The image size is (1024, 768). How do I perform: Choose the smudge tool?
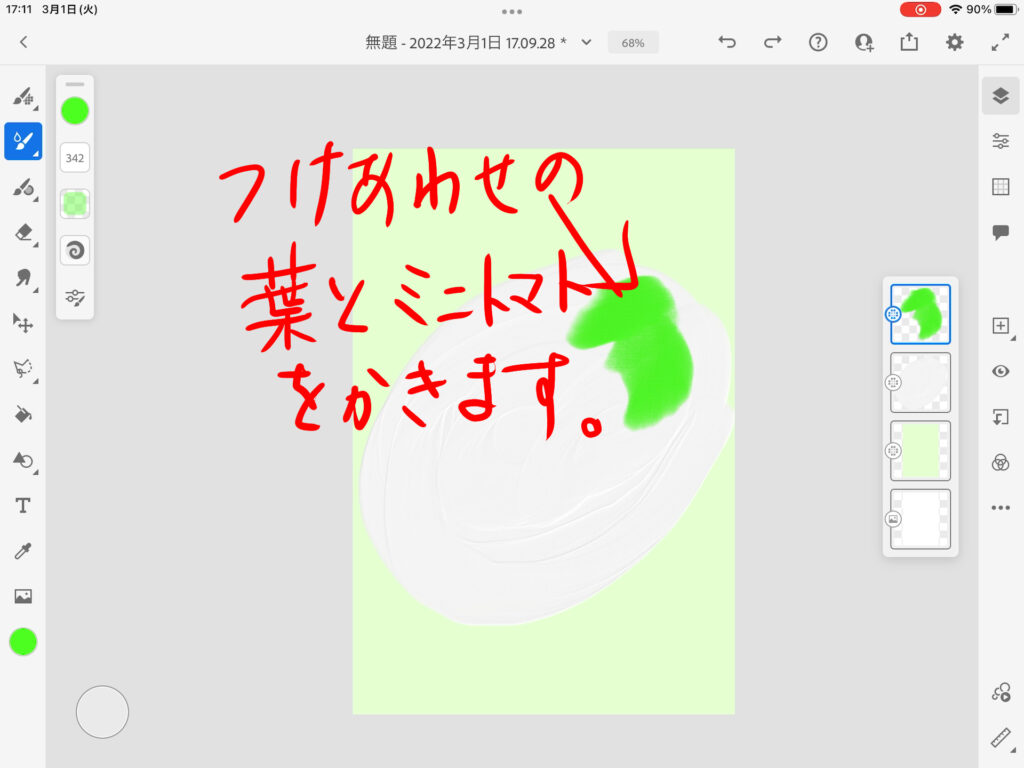pyautogui.click(x=22, y=278)
